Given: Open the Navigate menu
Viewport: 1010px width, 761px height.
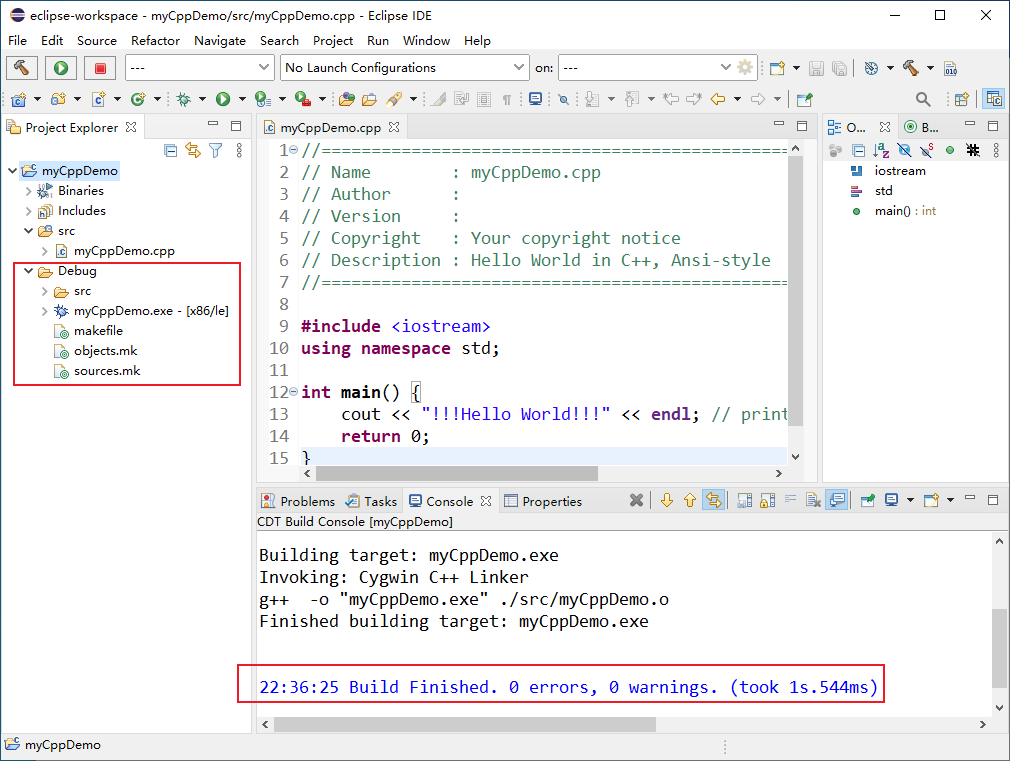Looking at the screenshot, I should [x=220, y=41].
